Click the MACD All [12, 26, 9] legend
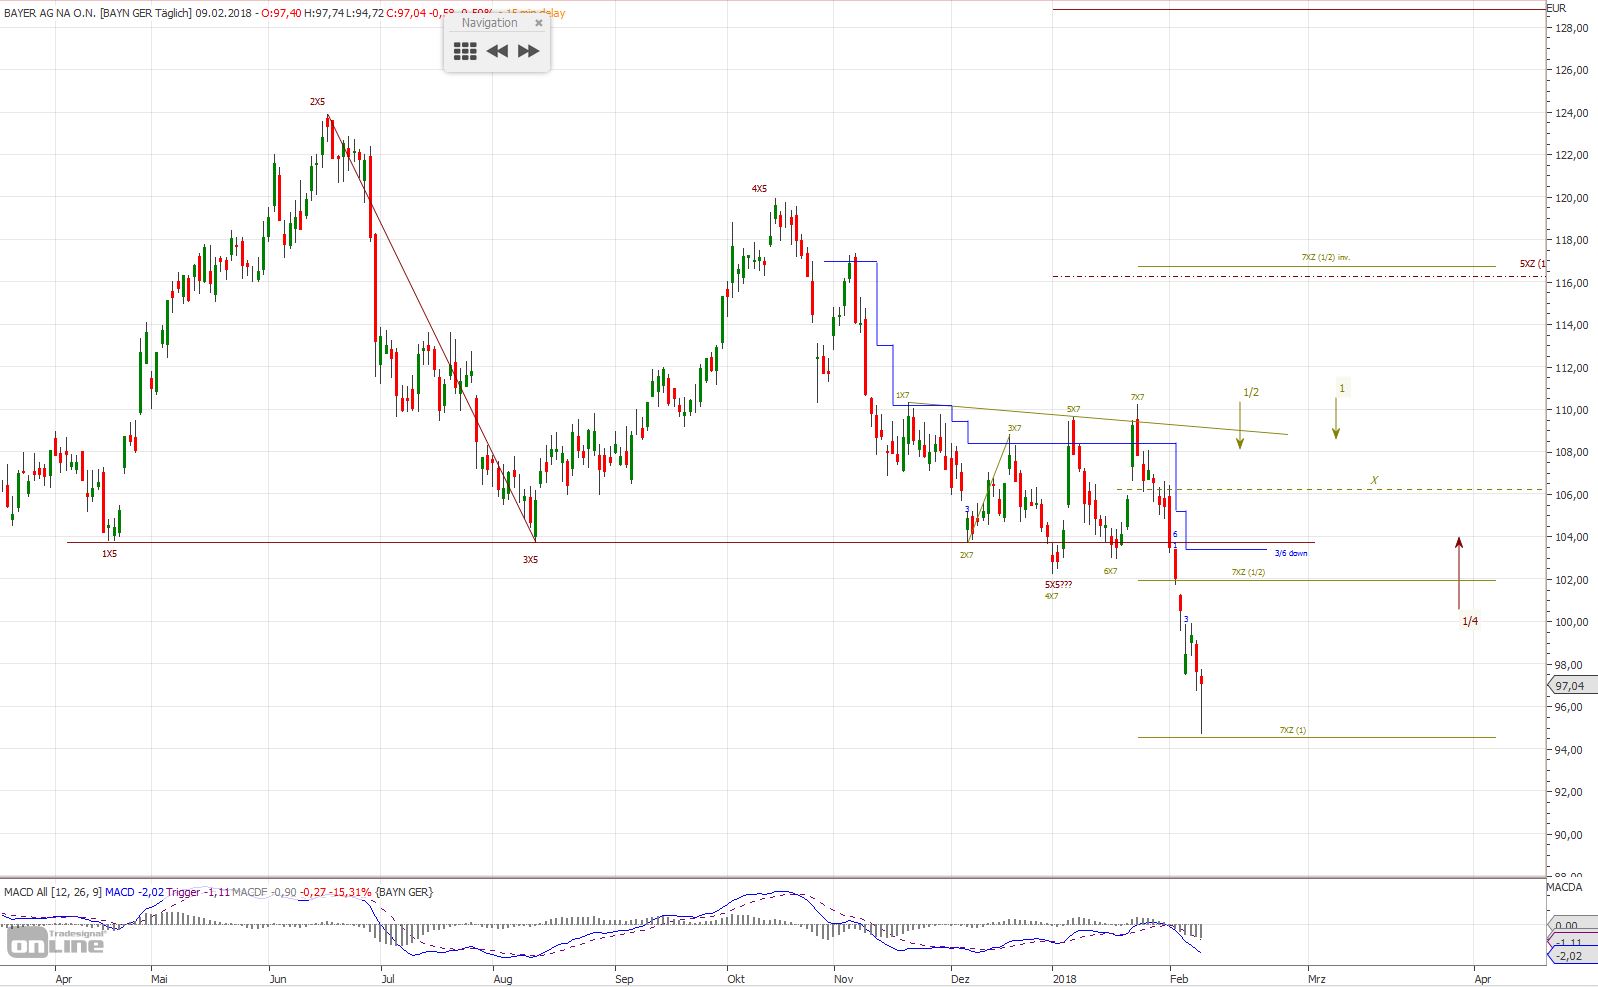1598x987 pixels. [x=52, y=892]
